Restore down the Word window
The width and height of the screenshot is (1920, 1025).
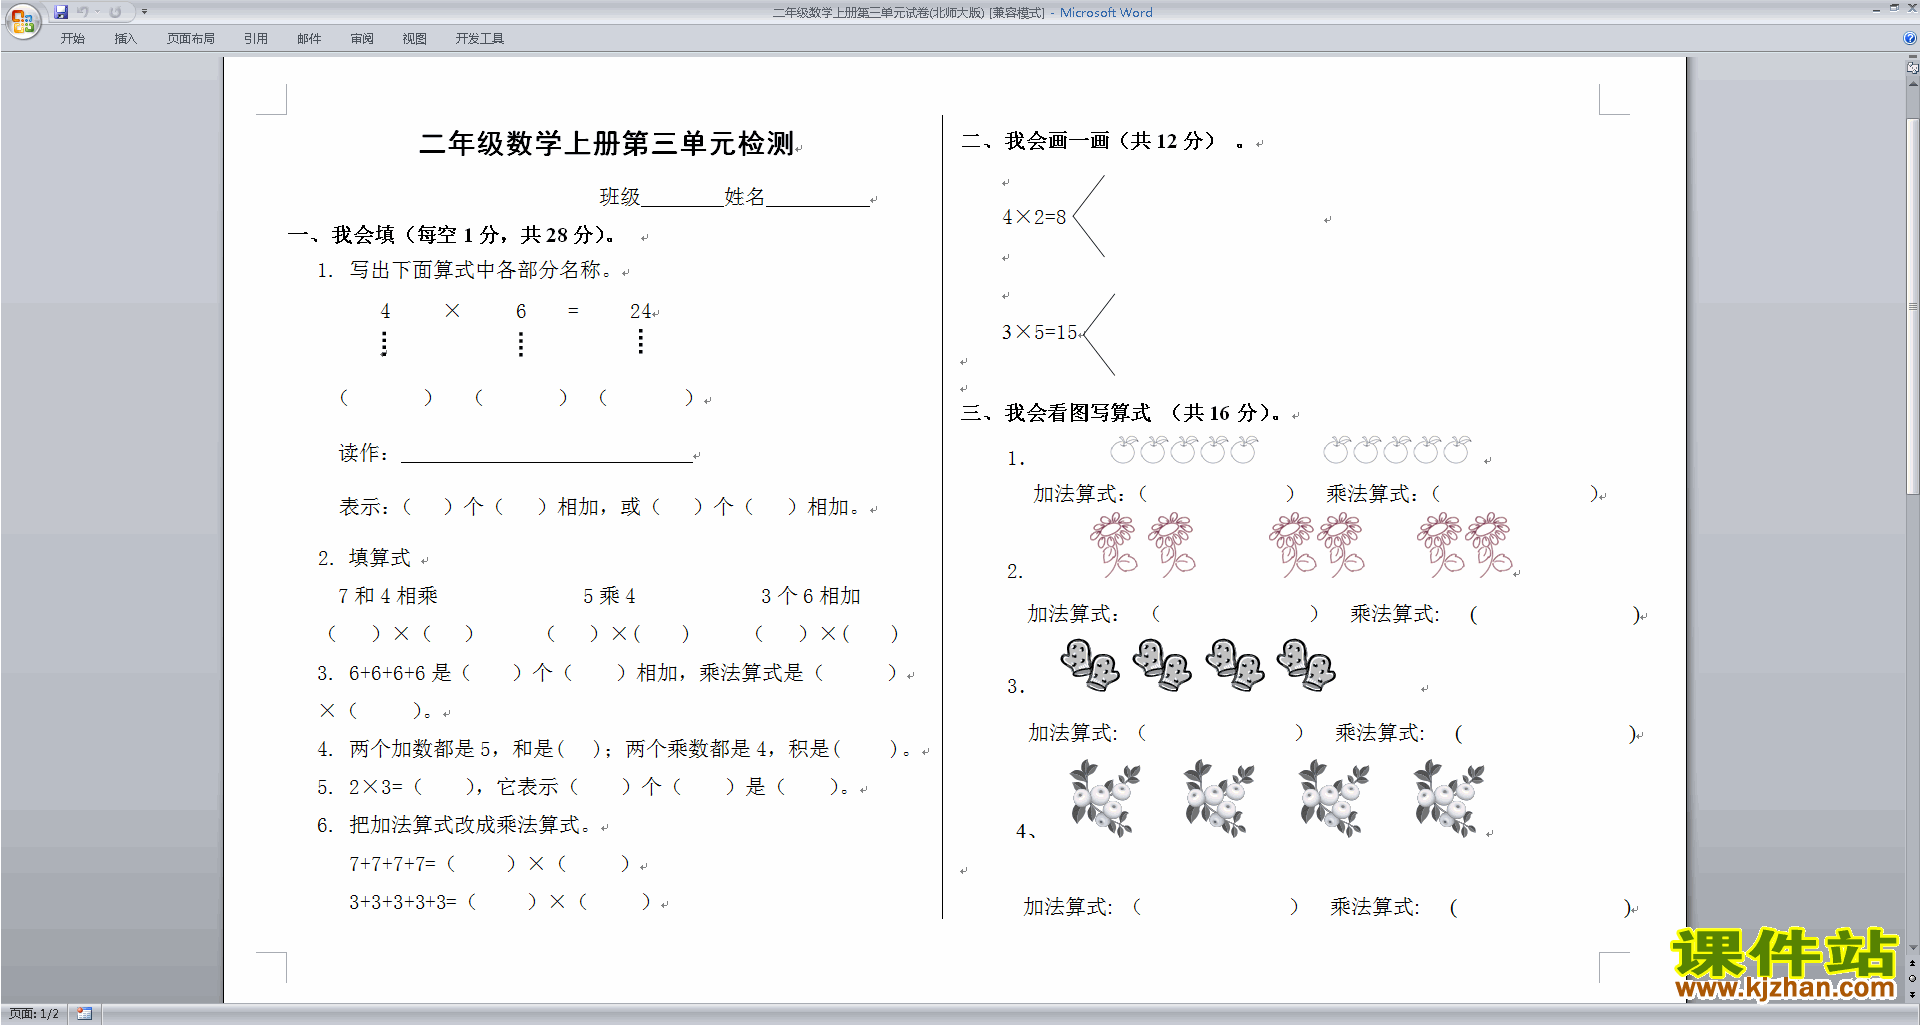[x=1894, y=9]
